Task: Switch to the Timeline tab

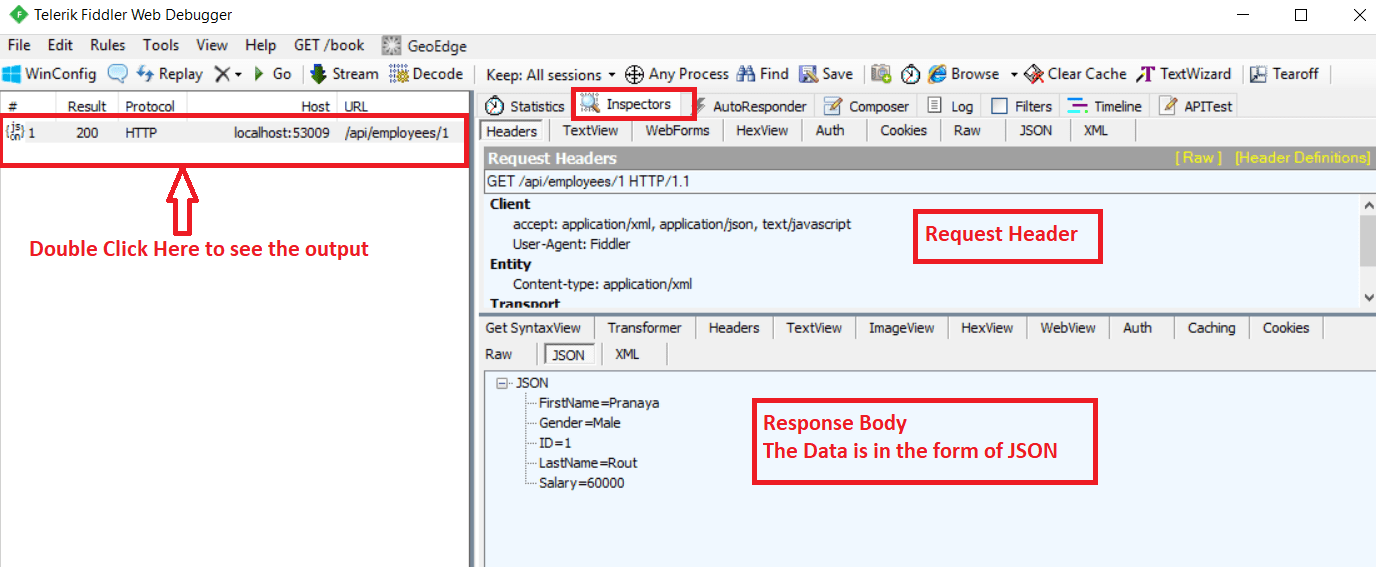Action: (1104, 106)
